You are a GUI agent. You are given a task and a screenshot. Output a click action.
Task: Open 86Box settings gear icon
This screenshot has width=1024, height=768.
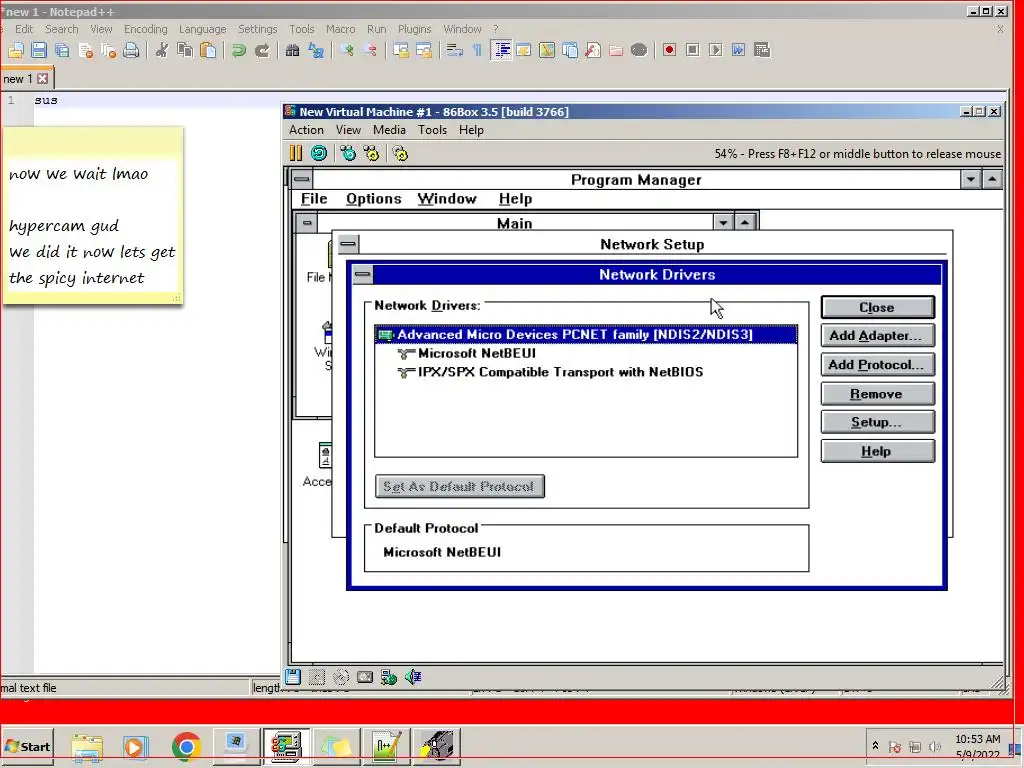coord(400,153)
